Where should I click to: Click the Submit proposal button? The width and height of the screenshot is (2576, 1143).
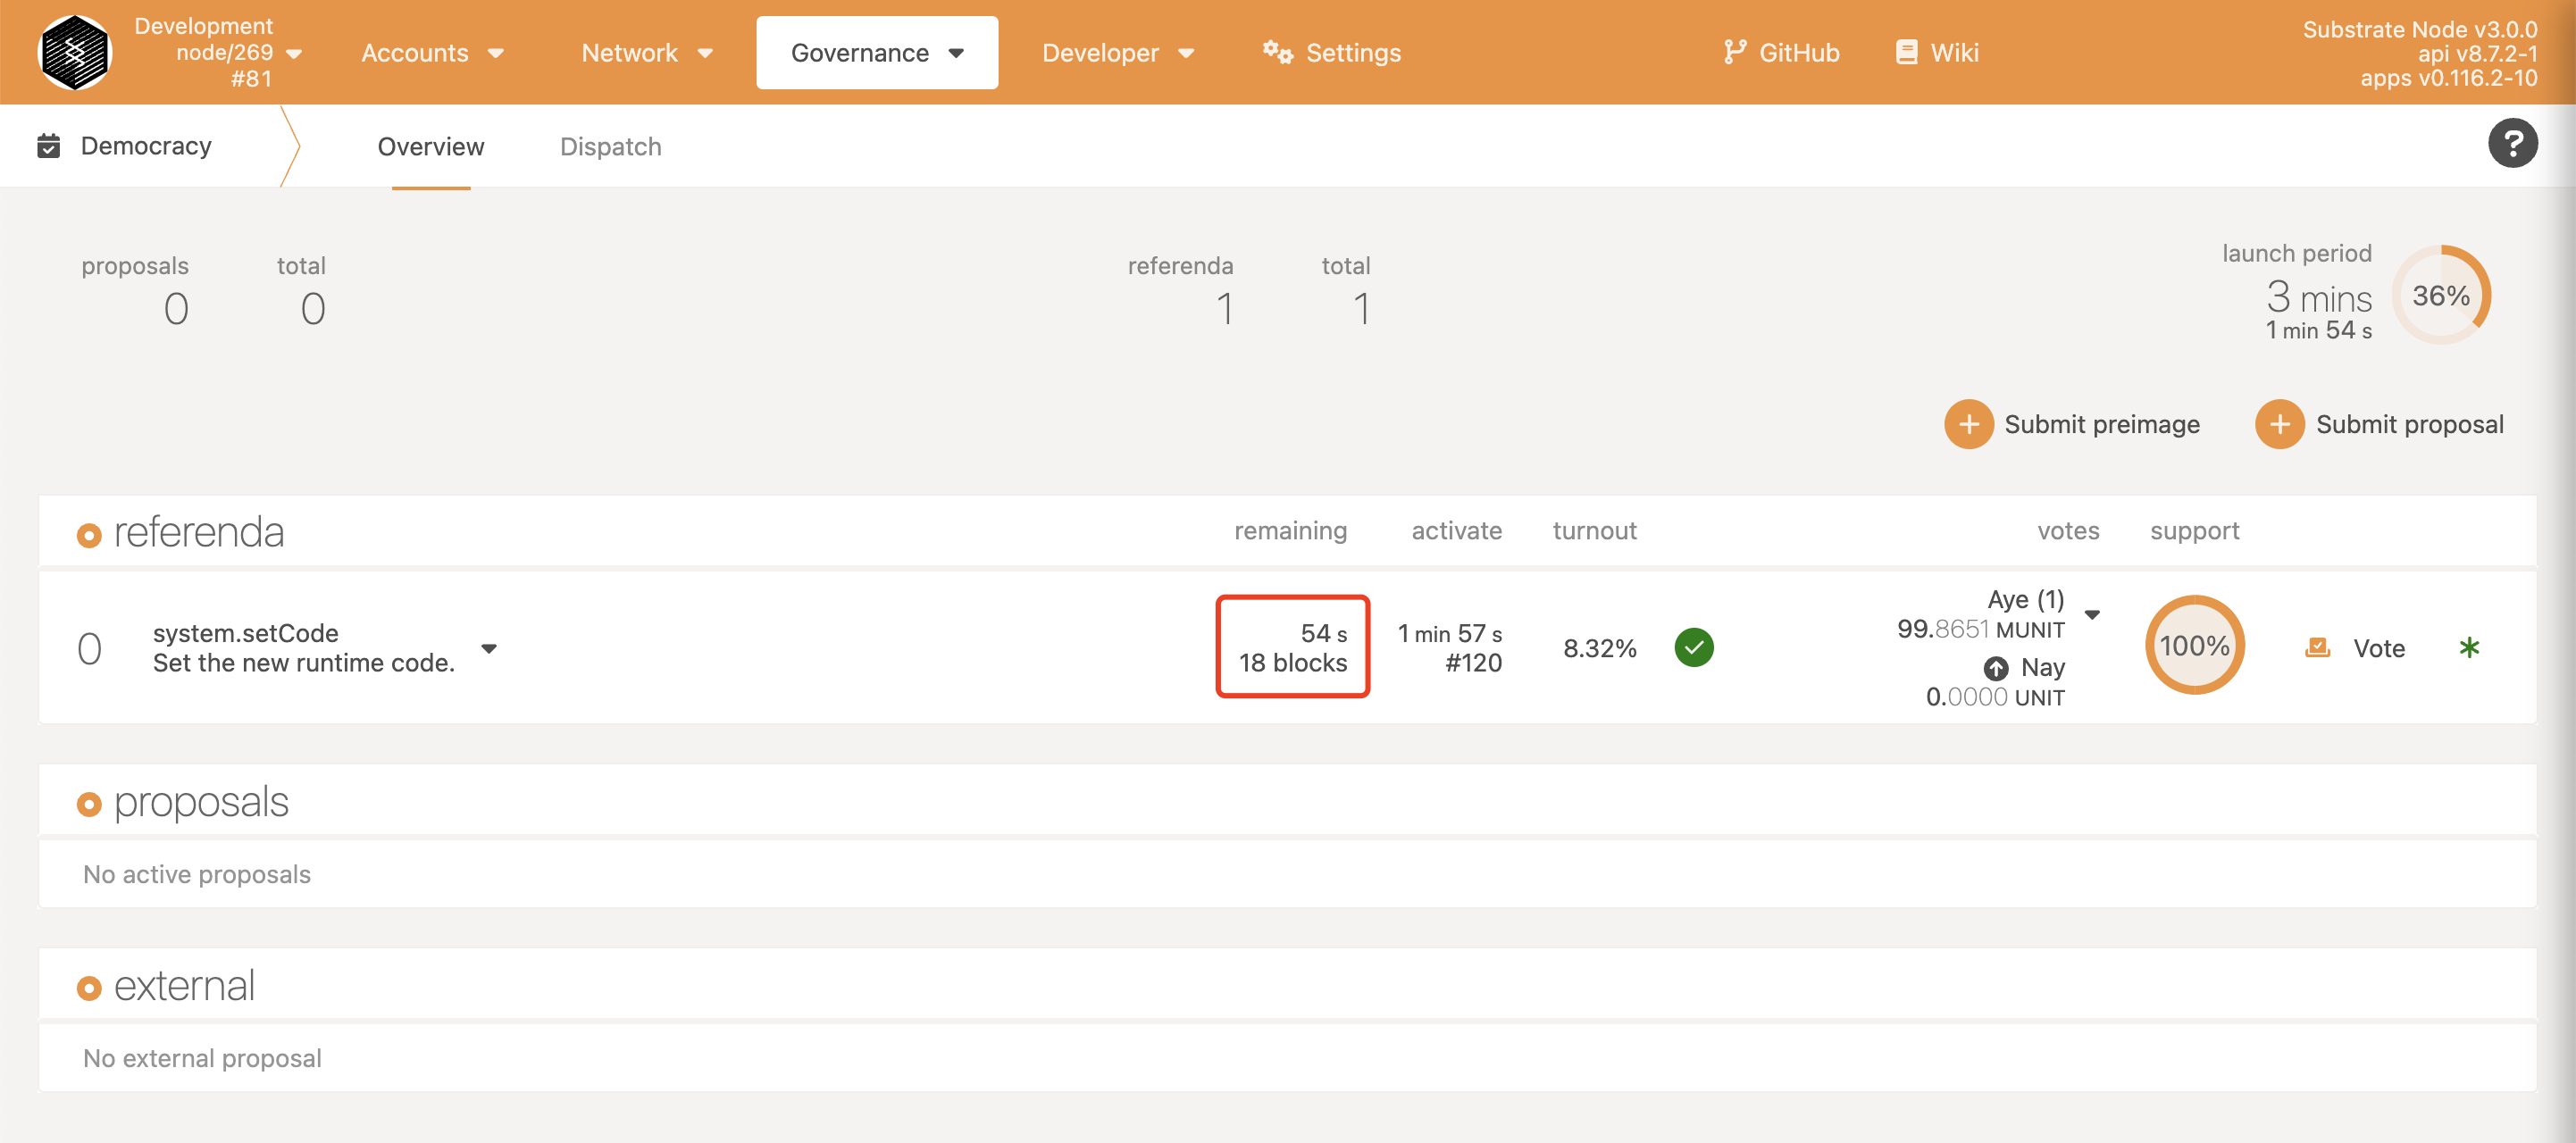[2380, 423]
